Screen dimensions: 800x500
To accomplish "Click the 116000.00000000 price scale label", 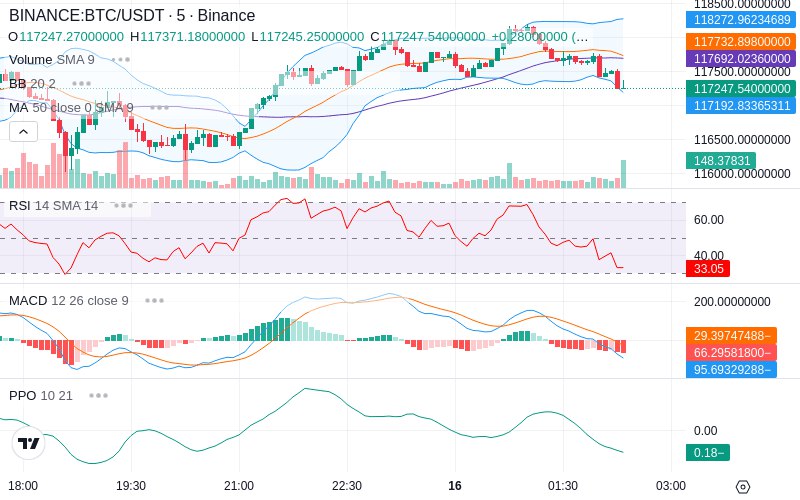I will coord(742,174).
